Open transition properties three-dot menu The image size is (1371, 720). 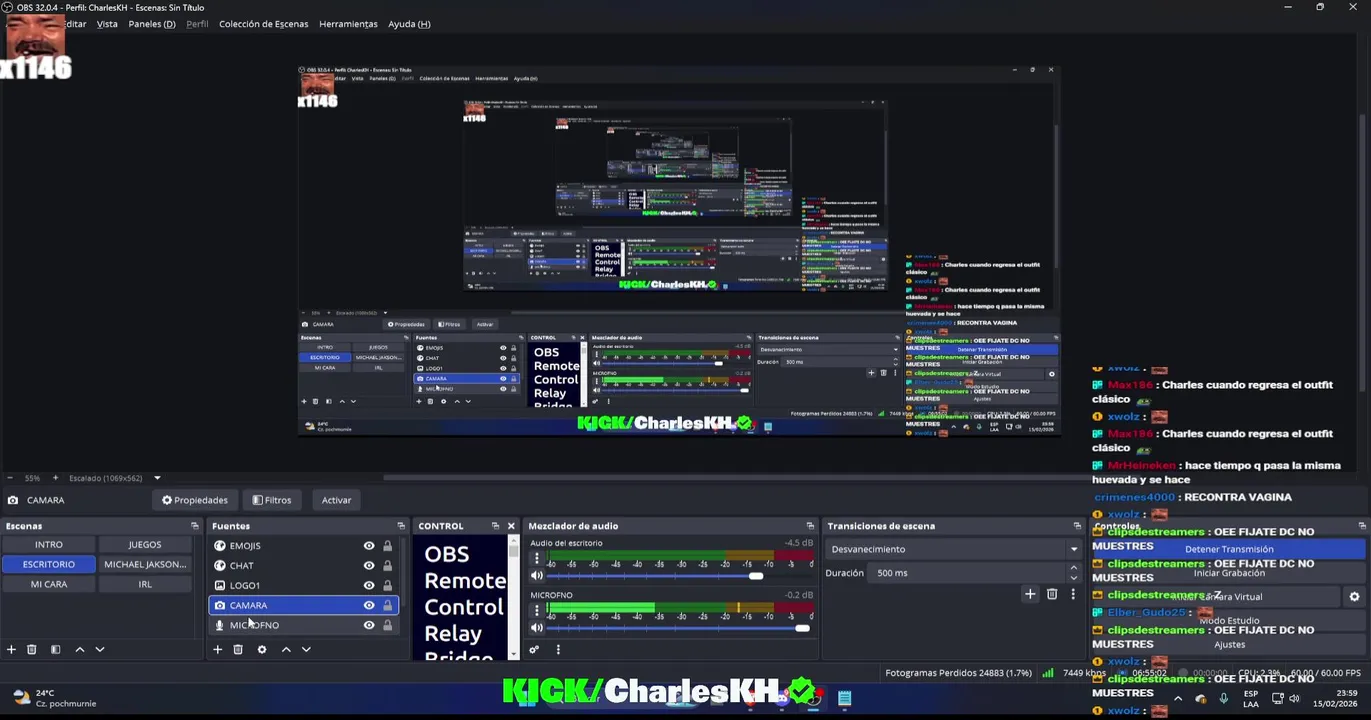(x=1073, y=594)
